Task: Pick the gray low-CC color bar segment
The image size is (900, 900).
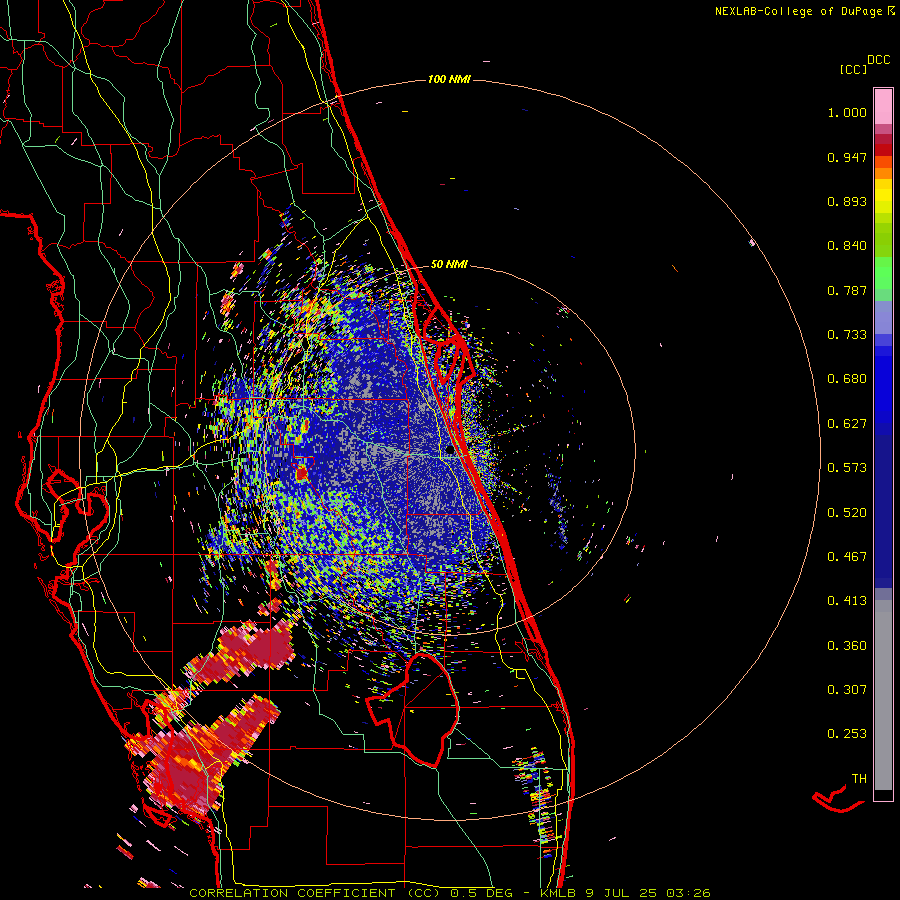Action: (x=883, y=695)
